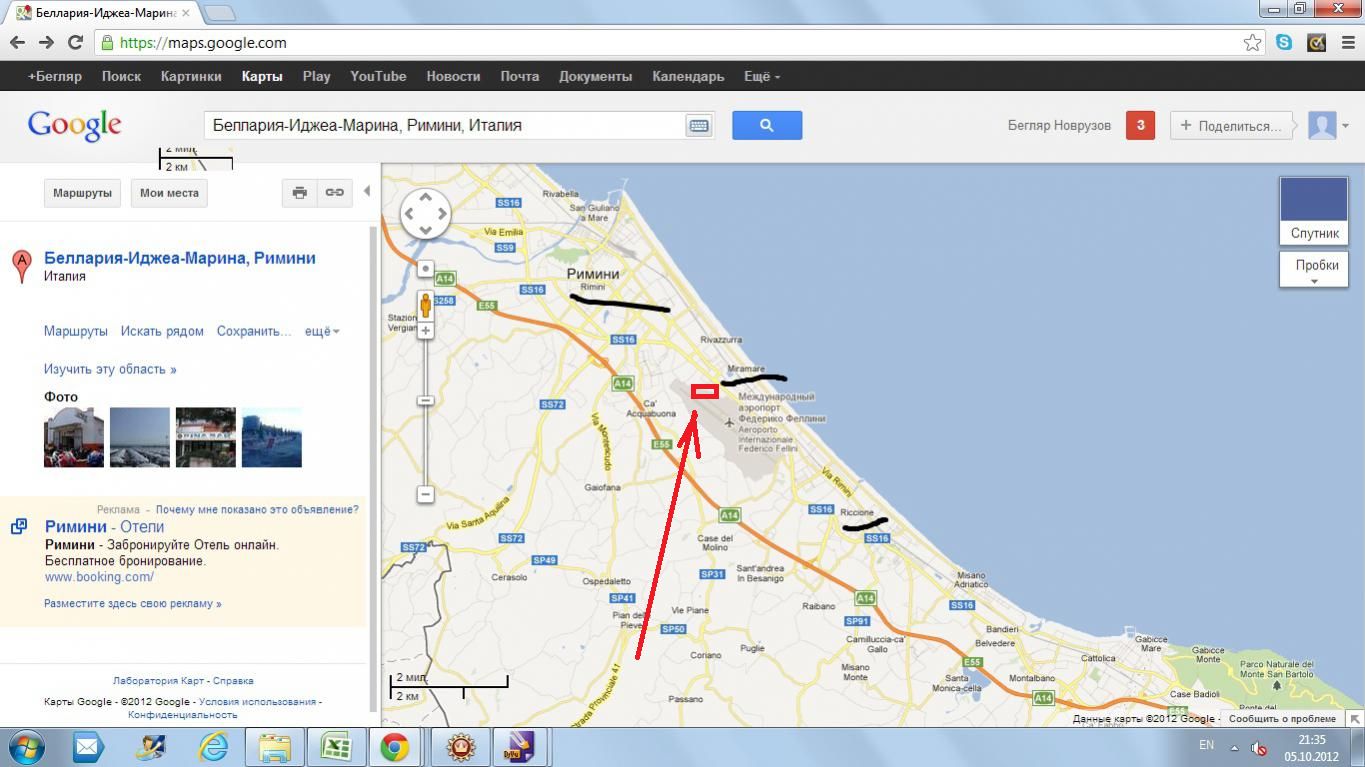Pan the map down
Viewport: 1365px width, 767px height.
(425, 229)
